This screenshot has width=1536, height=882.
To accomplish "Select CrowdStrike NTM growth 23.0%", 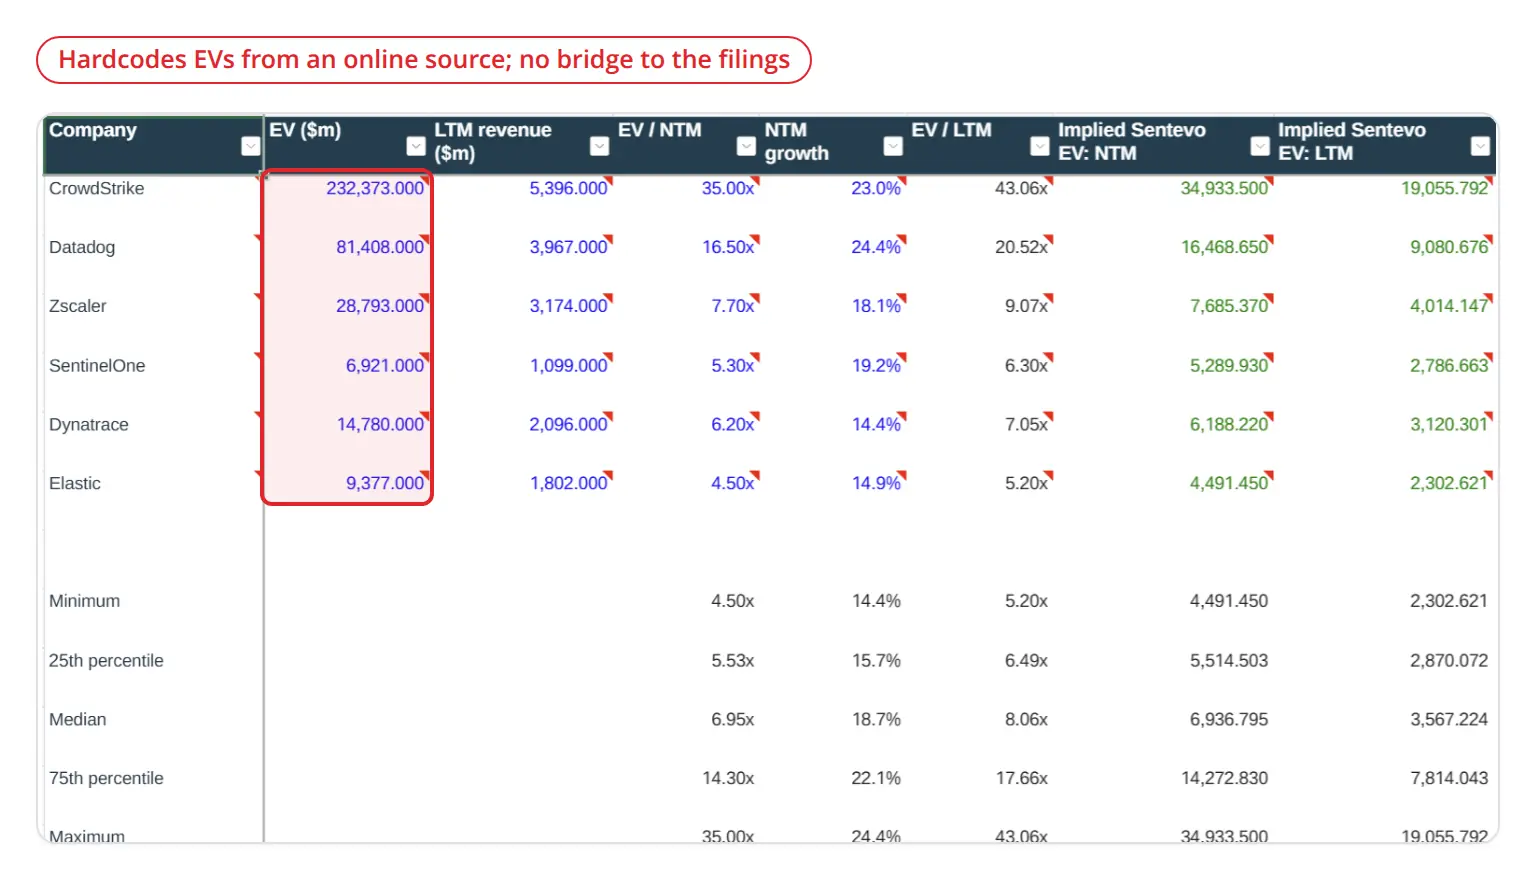I will point(876,189).
